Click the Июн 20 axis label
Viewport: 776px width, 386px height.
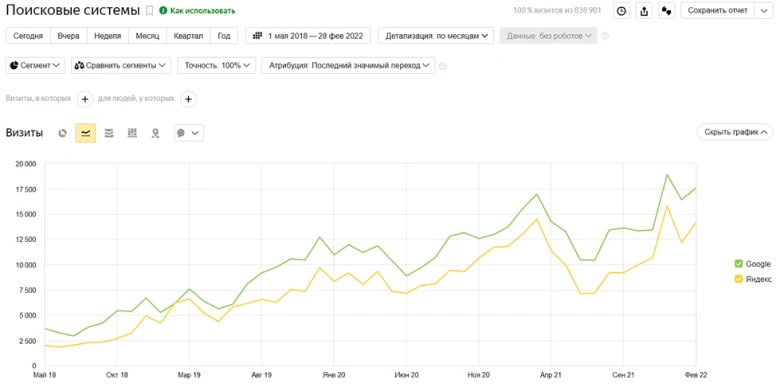click(x=406, y=375)
